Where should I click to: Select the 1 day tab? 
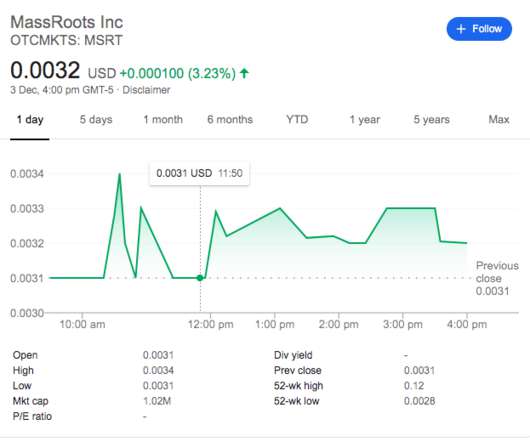tap(30, 119)
